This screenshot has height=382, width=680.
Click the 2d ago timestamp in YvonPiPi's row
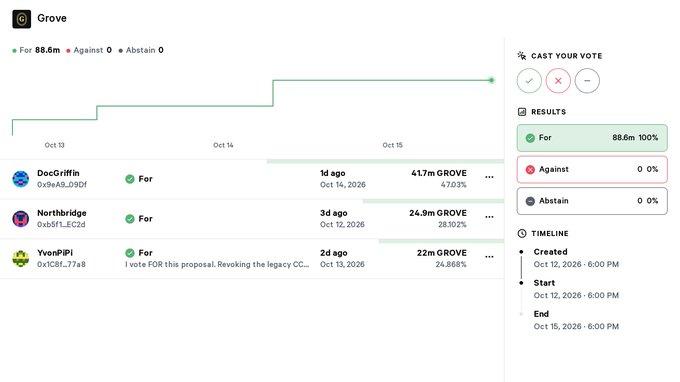pos(333,253)
